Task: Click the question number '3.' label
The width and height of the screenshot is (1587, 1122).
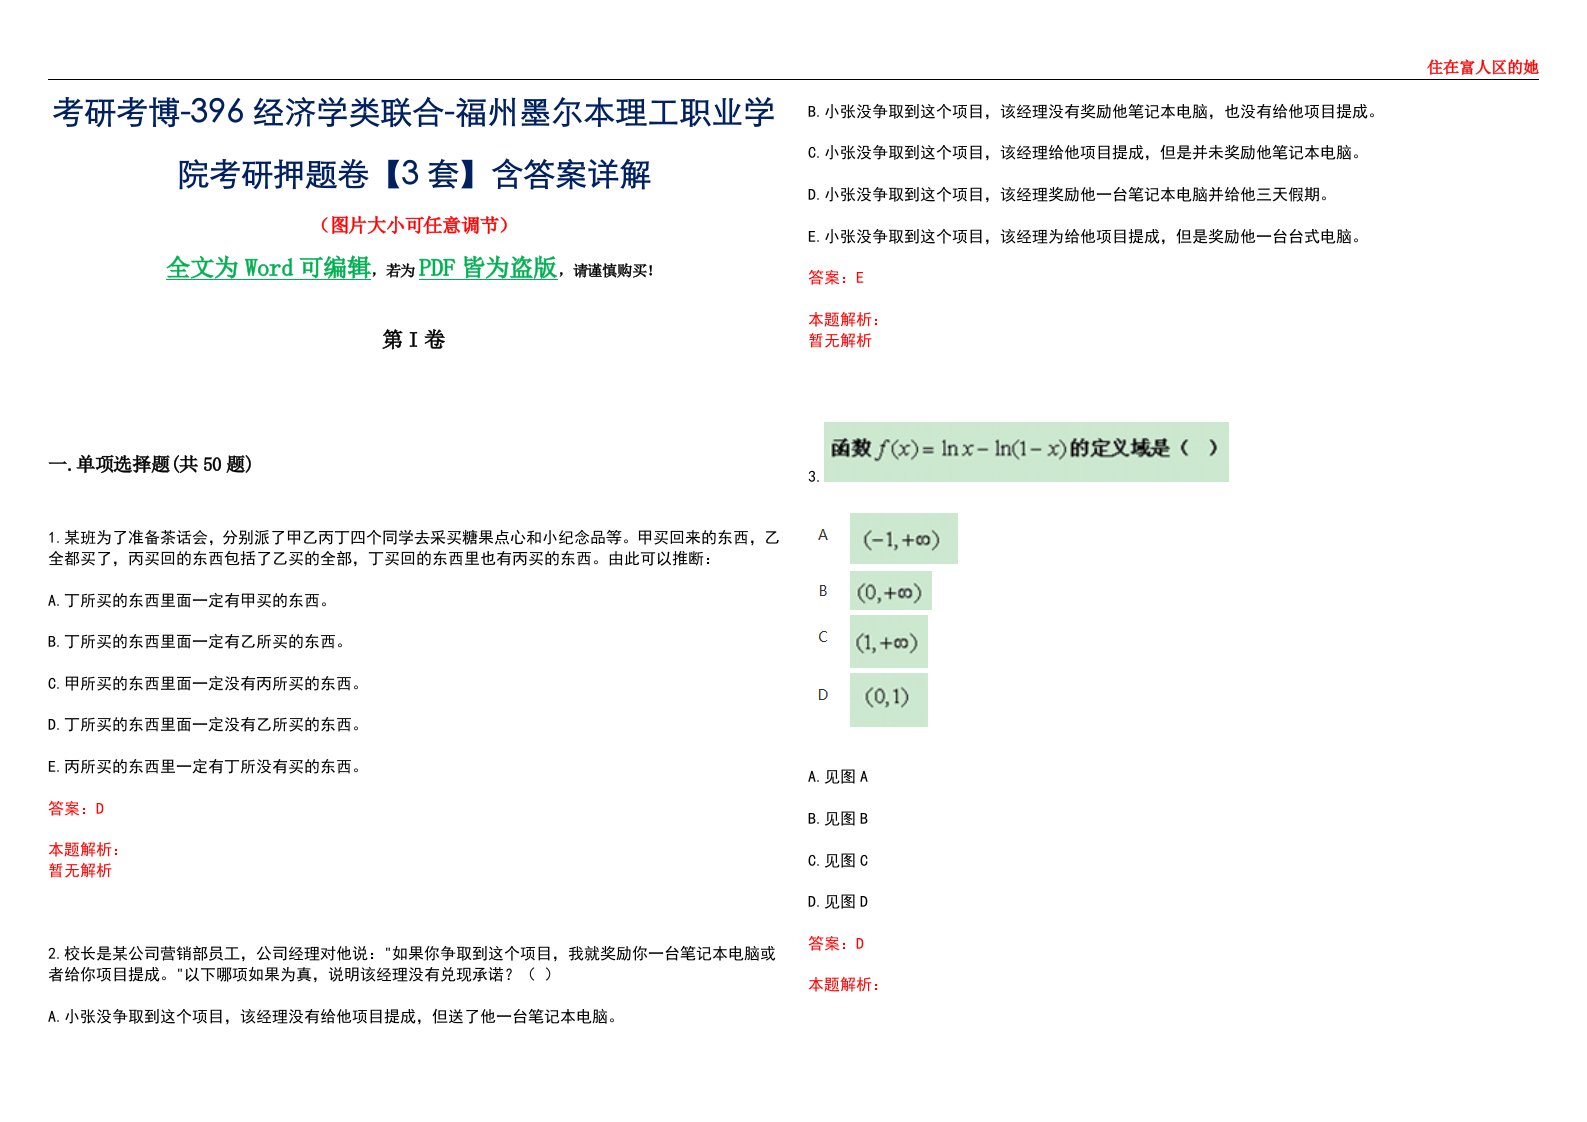Action: point(813,477)
